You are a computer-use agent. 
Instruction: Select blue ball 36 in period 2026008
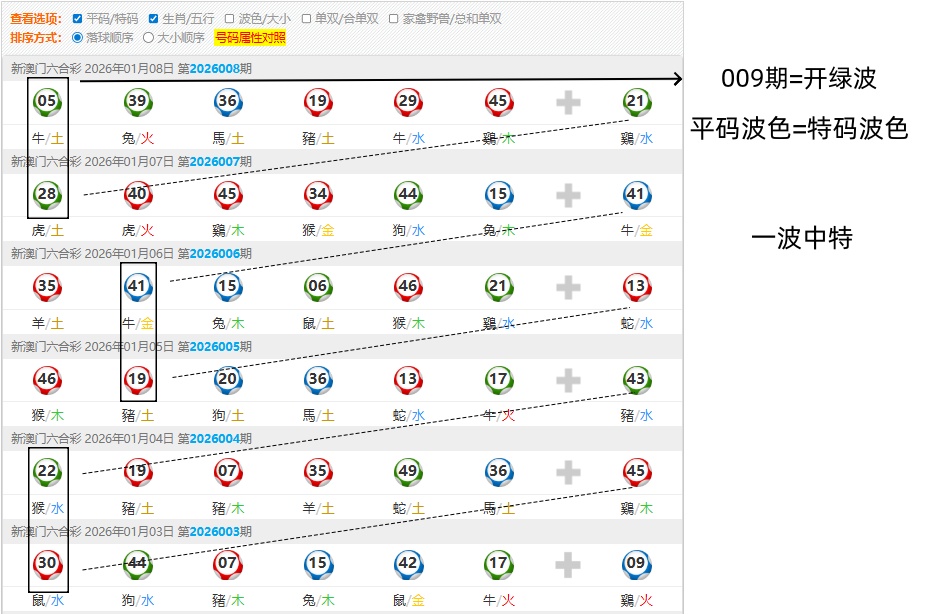pos(227,101)
